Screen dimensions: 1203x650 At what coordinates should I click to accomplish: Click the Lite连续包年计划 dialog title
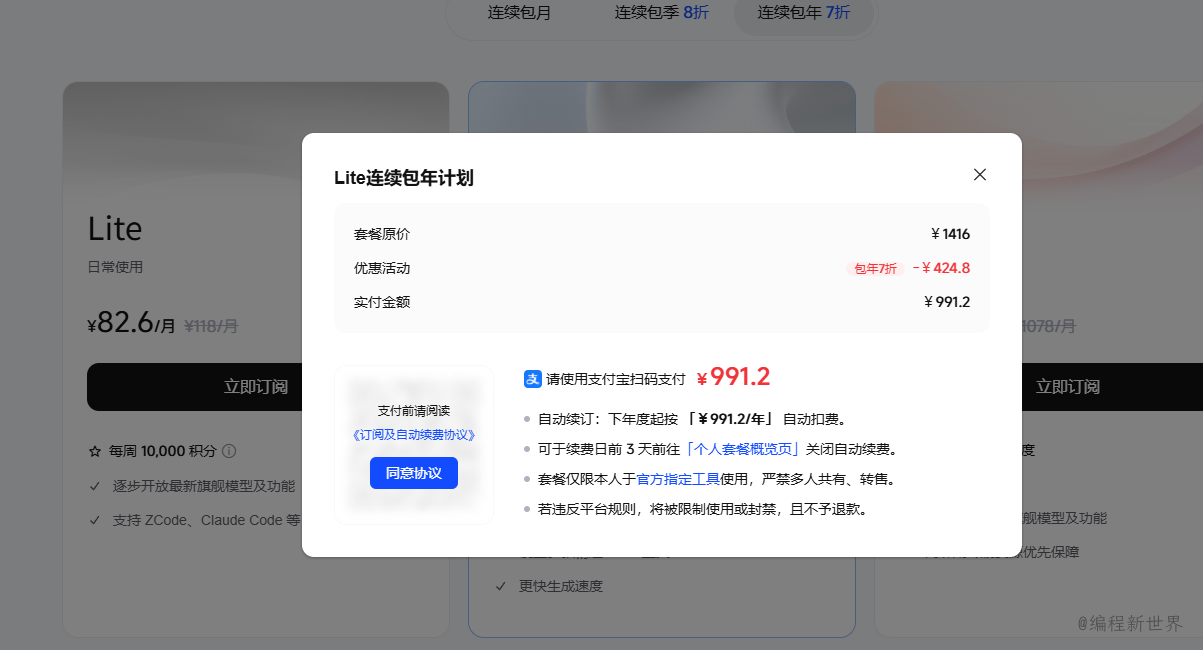tap(404, 178)
